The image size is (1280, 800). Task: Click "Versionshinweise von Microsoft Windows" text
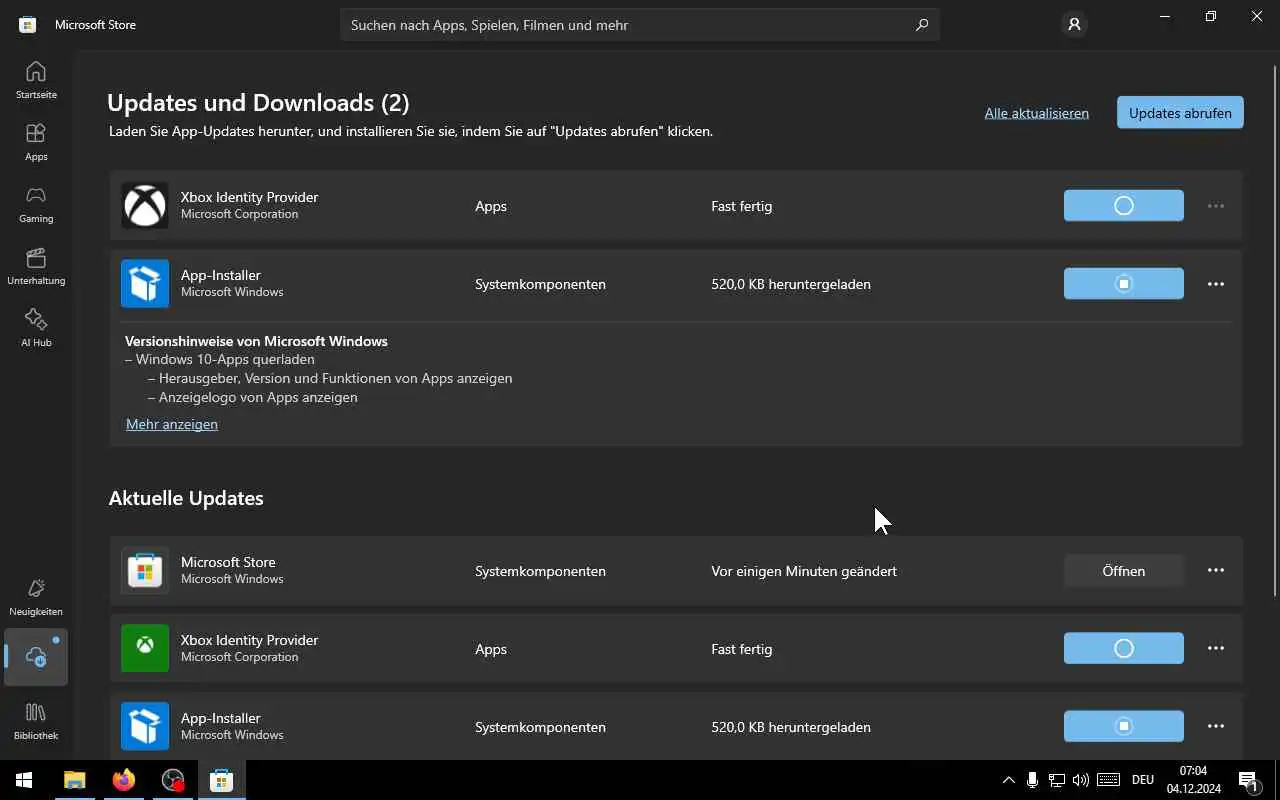click(x=256, y=341)
